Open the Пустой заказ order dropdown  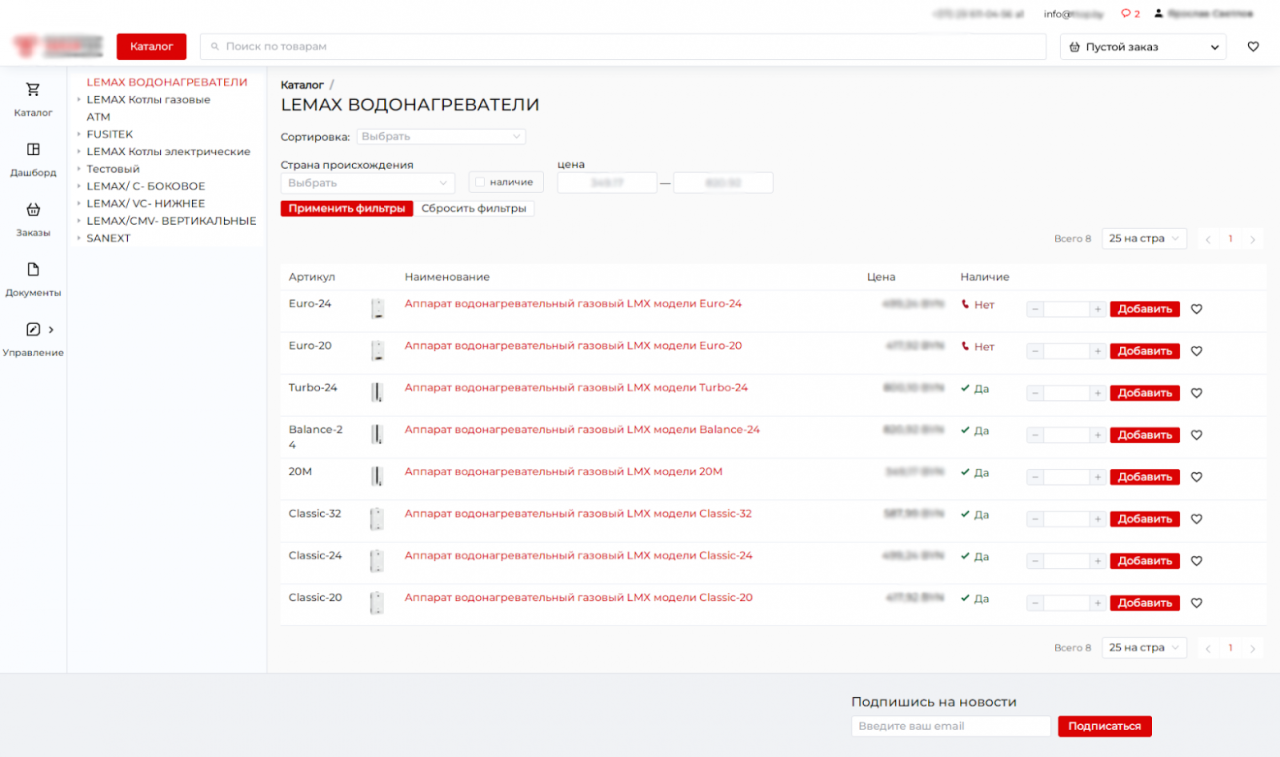1143,47
